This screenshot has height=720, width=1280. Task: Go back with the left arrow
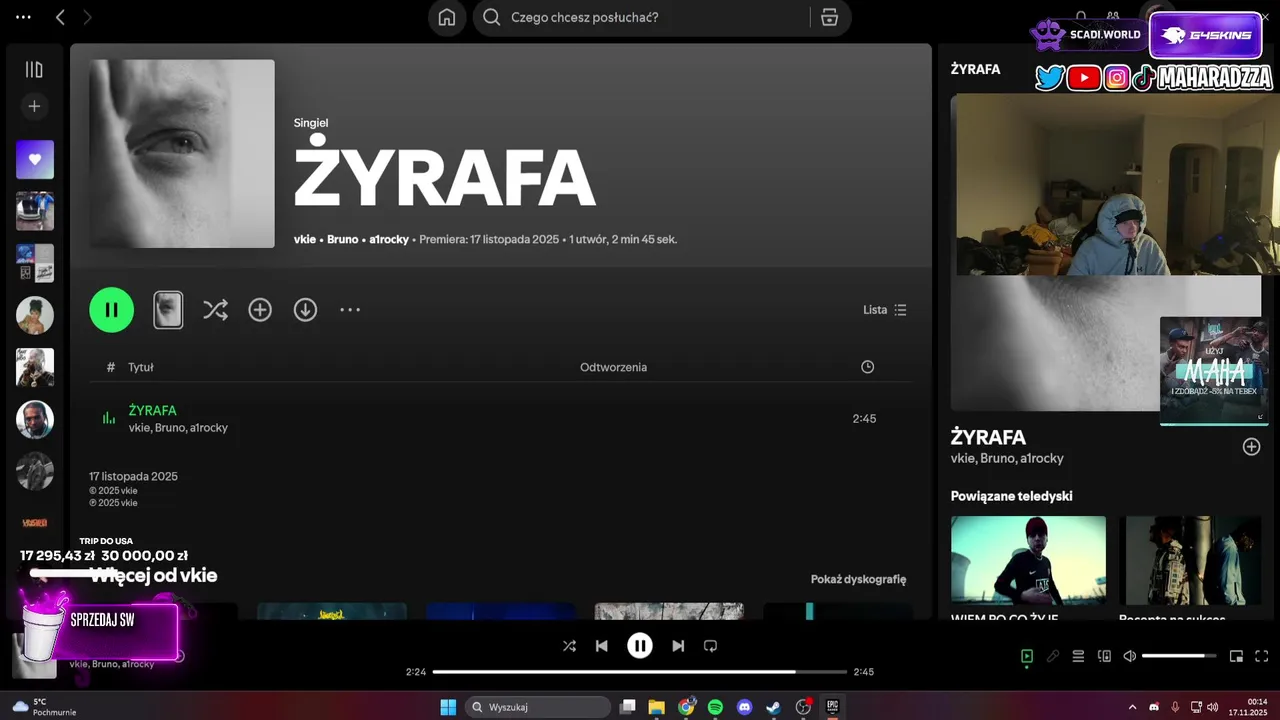pyautogui.click(x=60, y=17)
